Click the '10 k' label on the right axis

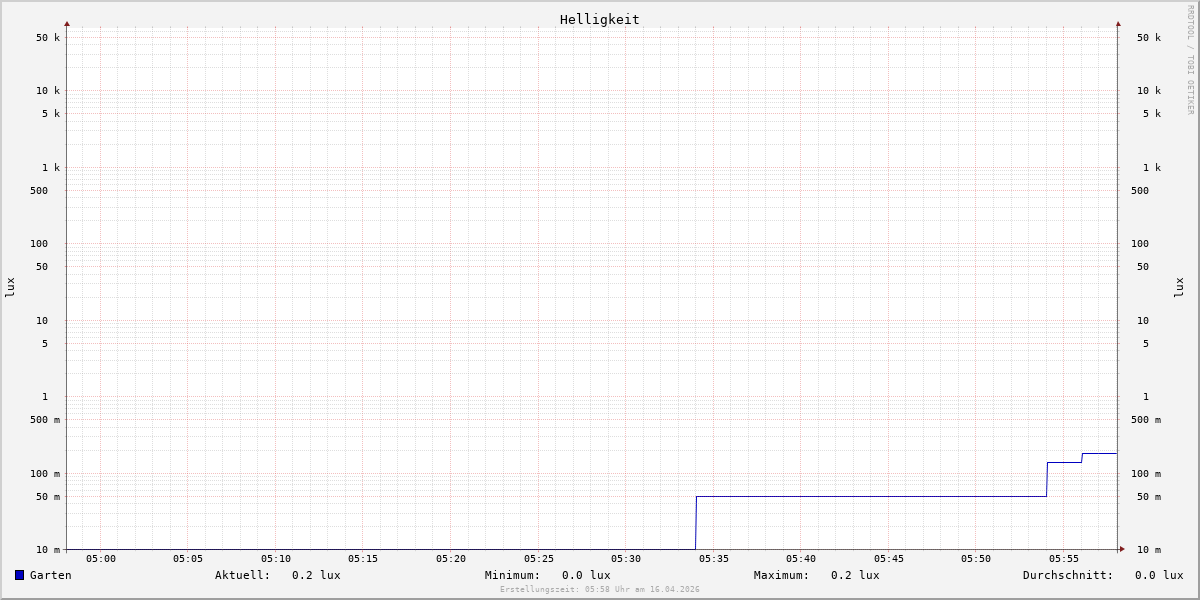tap(1149, 91)
